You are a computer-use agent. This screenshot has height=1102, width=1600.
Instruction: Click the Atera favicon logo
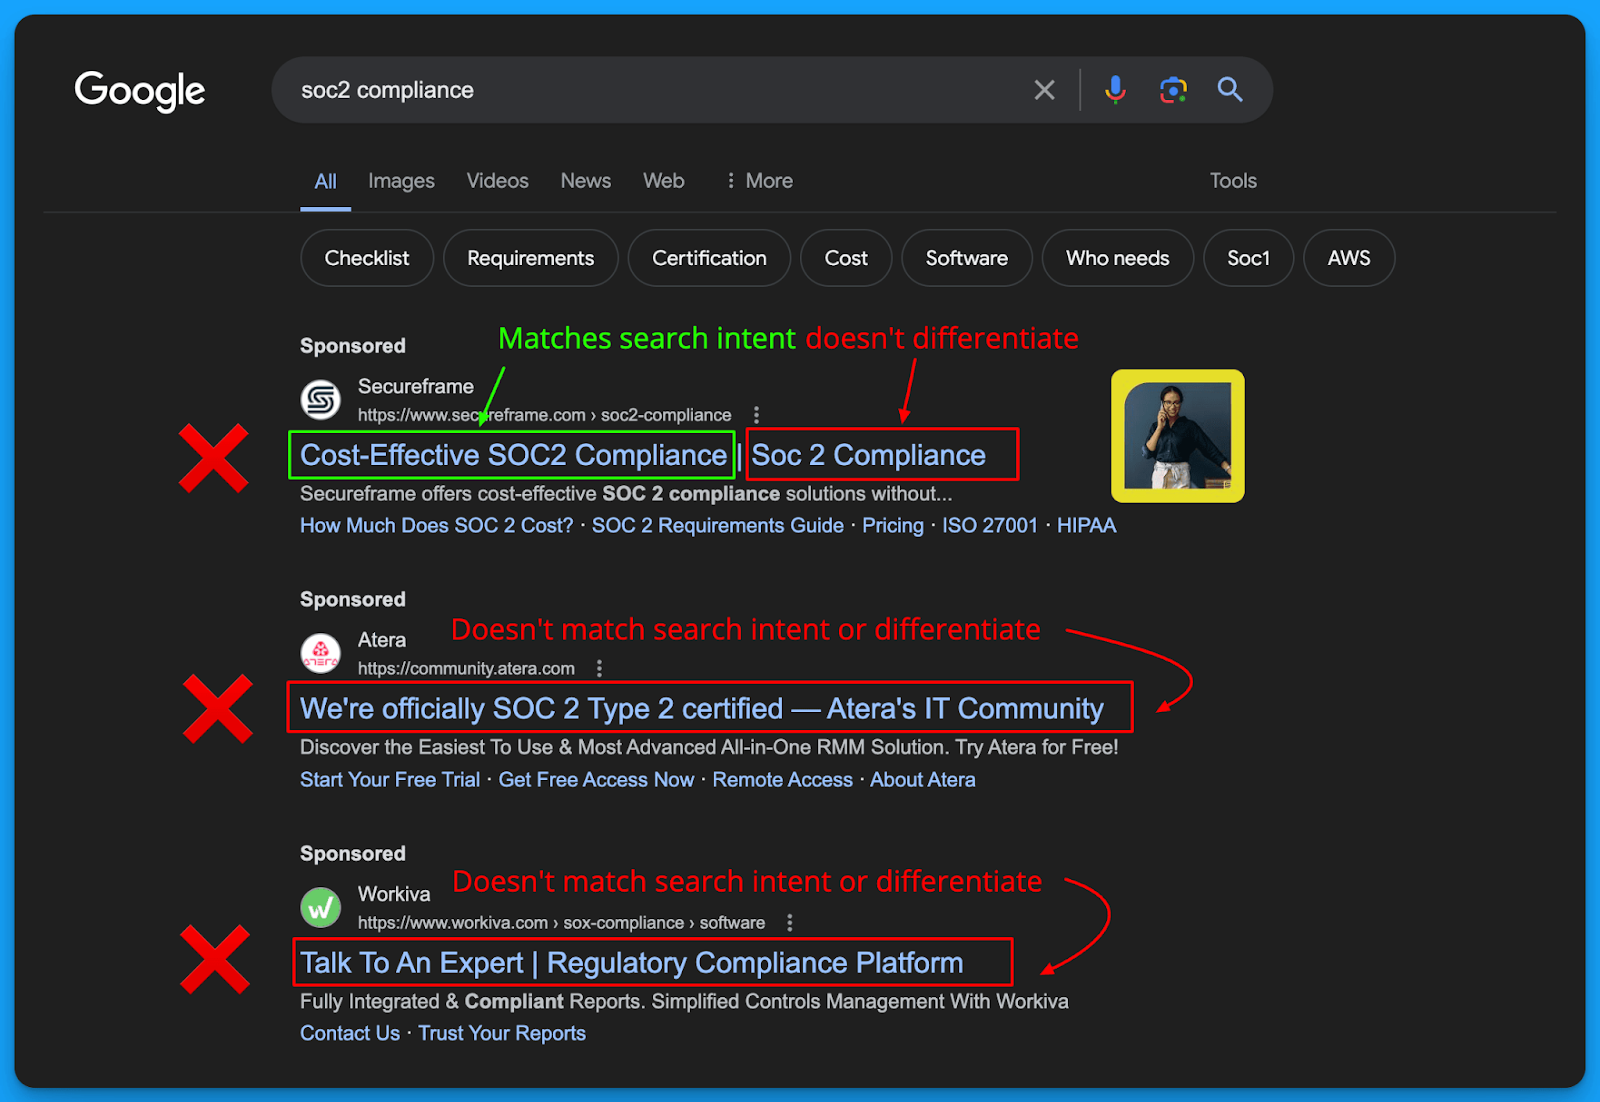click(321, 654)
